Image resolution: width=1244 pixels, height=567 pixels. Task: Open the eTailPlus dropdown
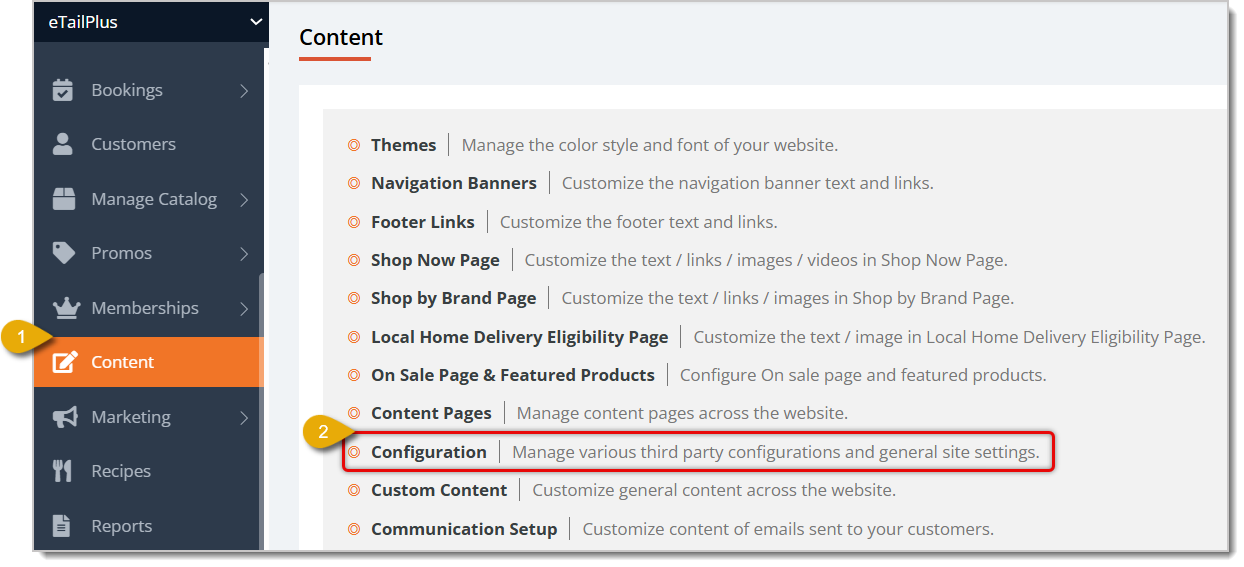click(150, 21)
